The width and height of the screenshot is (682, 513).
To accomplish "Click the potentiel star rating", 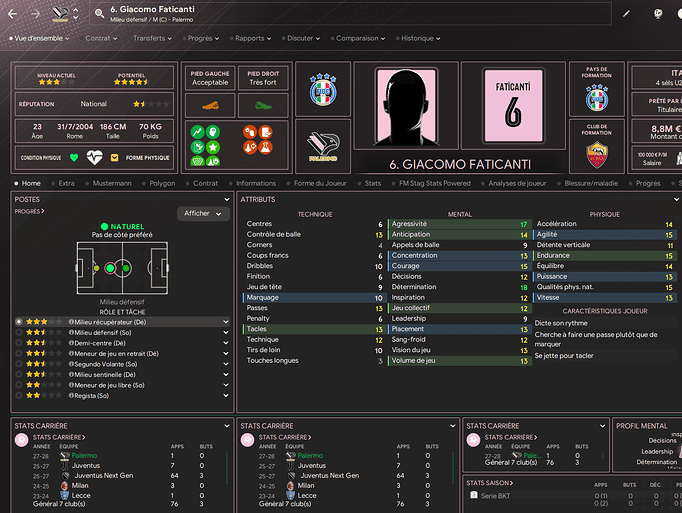I will [131, 82].
